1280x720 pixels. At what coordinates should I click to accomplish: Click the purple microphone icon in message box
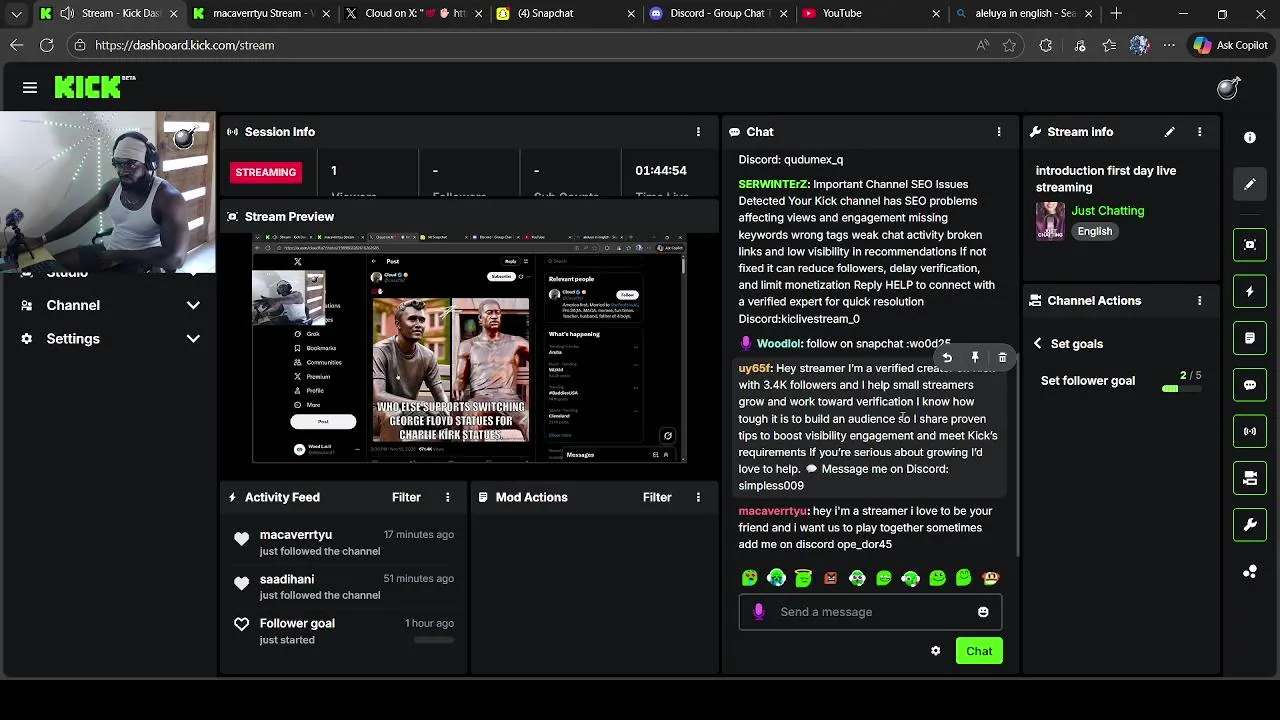tap(758, 612)
